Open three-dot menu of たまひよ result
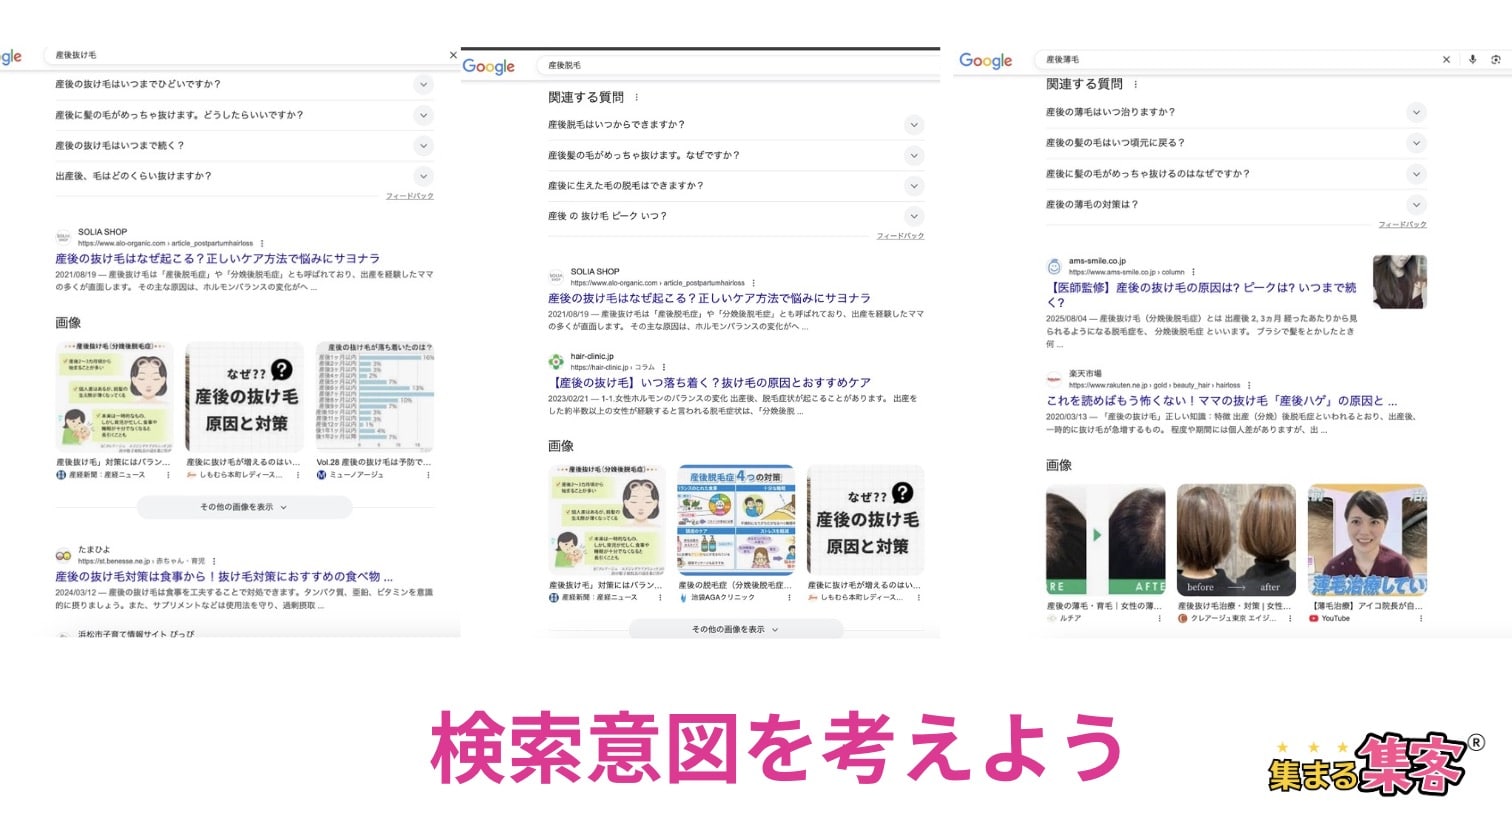 point(214,561)
